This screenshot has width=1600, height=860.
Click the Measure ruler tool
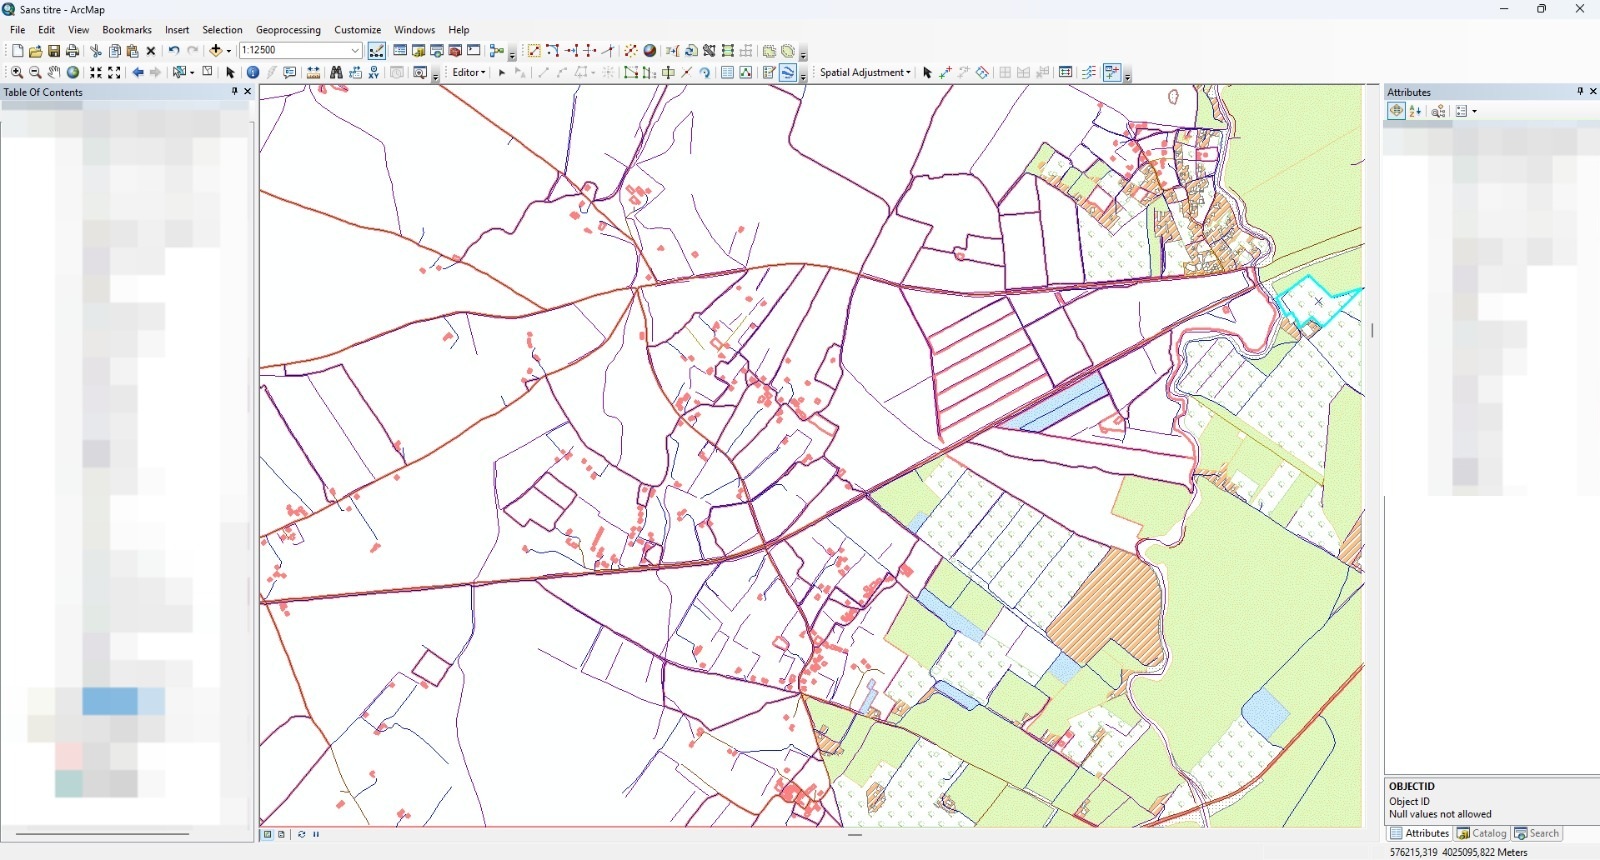[314, 73]
